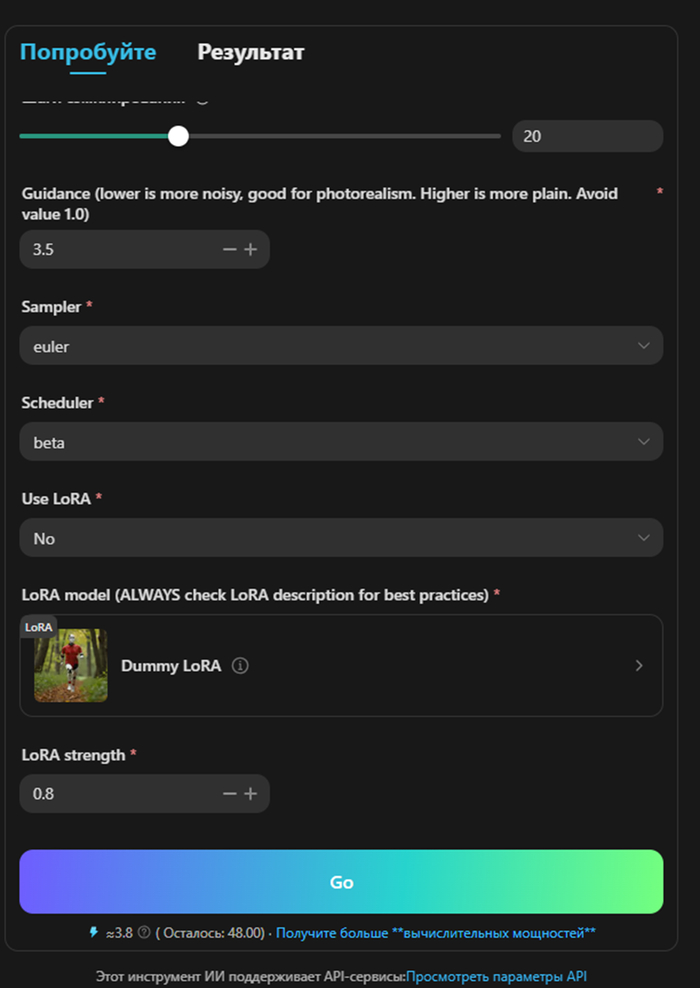Increase Guidance with plus icon
The width and height of the screenshot is (700, 988).
tap(250, 249)
